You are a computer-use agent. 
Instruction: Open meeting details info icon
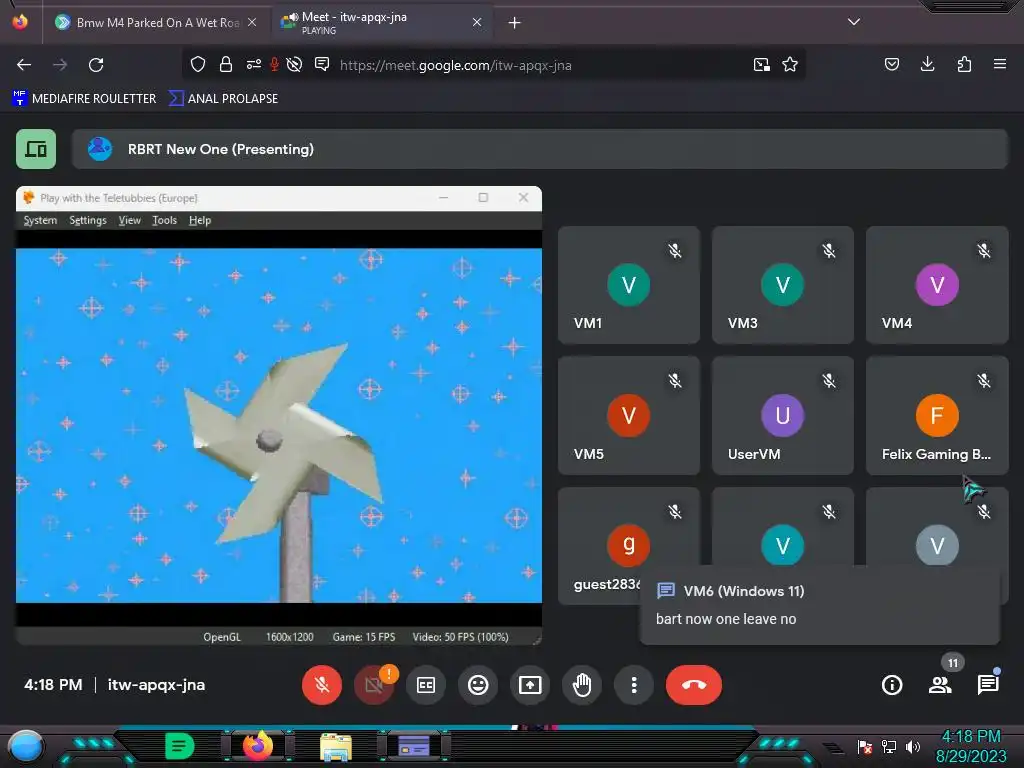(892, 685)
